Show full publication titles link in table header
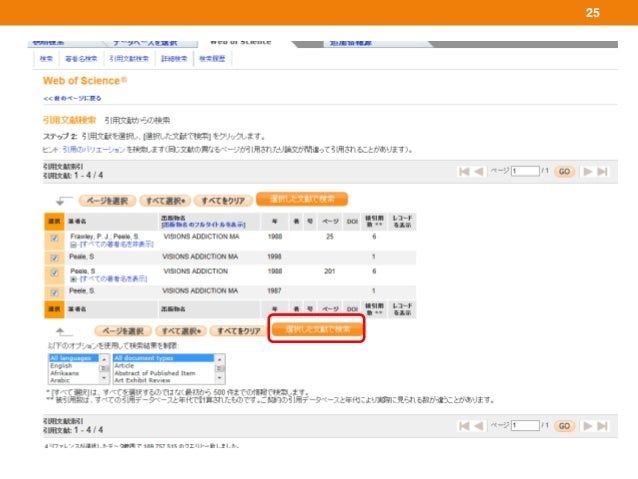 203,225
